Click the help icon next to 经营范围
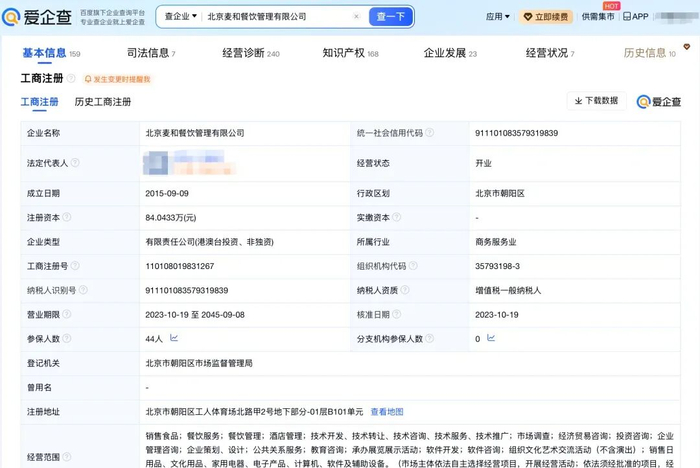Screen dimensions: 700x468 67,456
